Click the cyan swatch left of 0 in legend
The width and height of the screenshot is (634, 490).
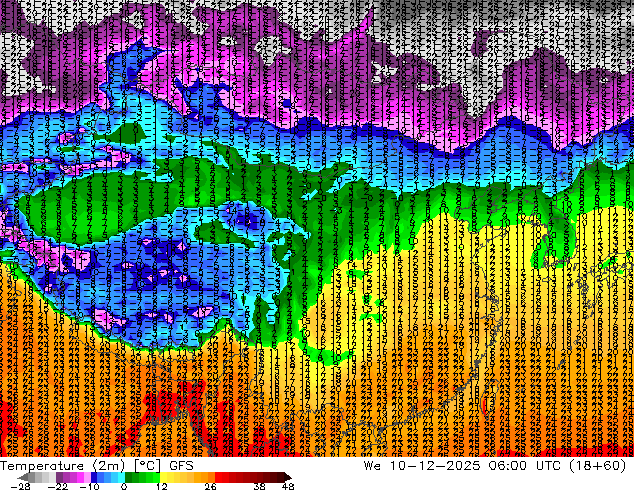121,477
